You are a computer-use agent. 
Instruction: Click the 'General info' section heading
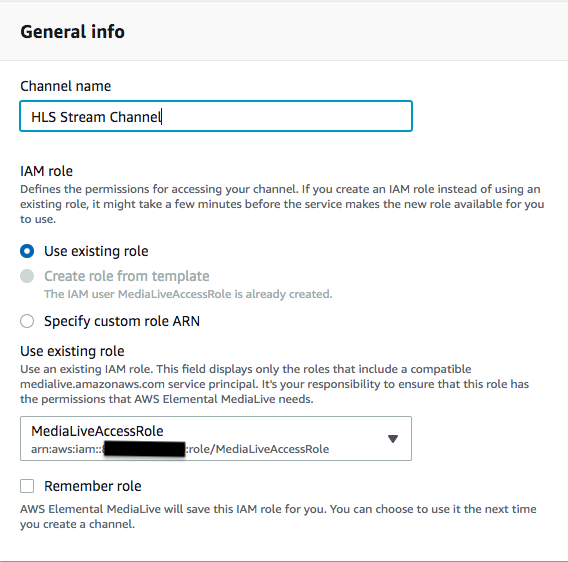[x=72, y=32]
